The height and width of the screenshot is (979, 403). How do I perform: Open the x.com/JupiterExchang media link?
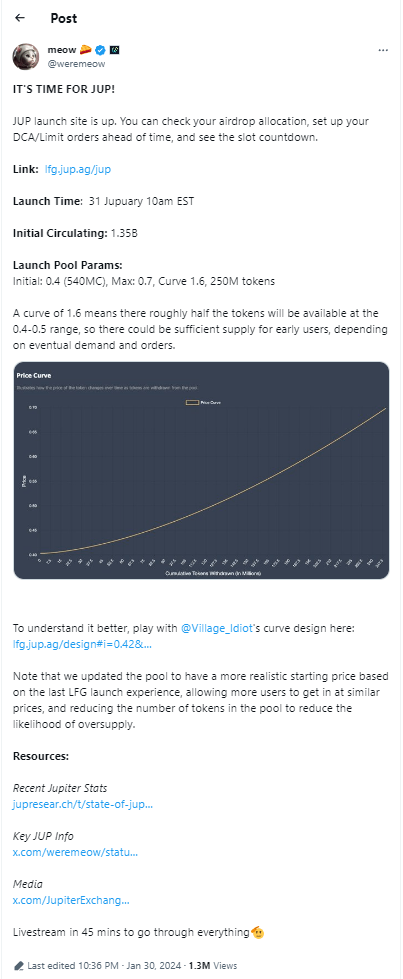click(71, 900)
